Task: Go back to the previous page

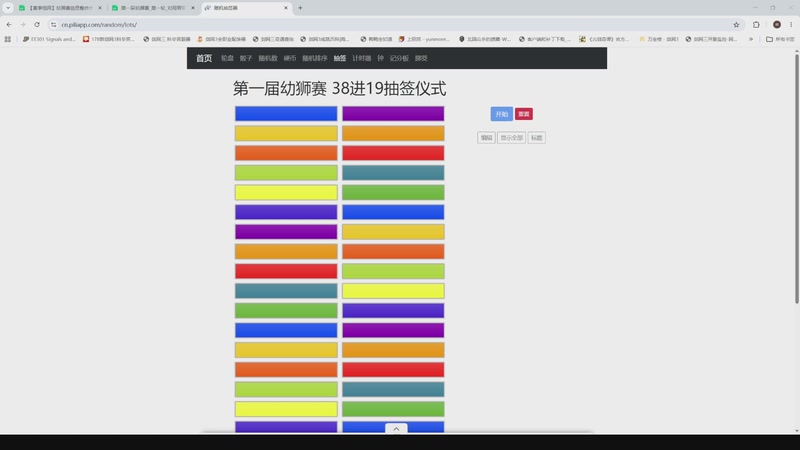Action: click(x=9, y=24)
